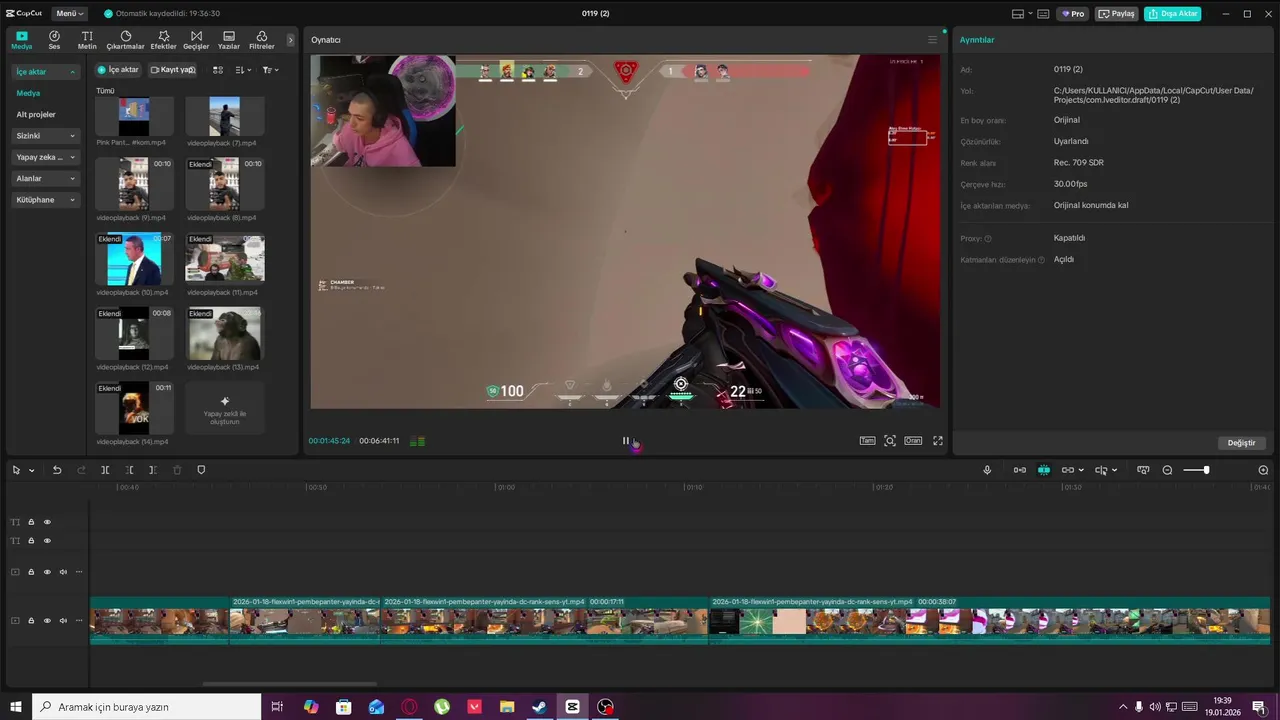Toggle auto snapping on the timeline
Screen dimensions: 1280x720
coord(1044,470)
